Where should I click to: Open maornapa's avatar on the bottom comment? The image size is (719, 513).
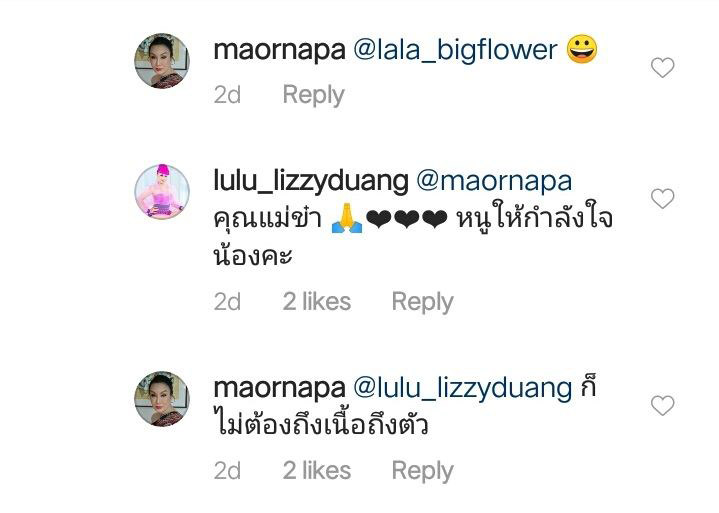(x=162, y=399)
